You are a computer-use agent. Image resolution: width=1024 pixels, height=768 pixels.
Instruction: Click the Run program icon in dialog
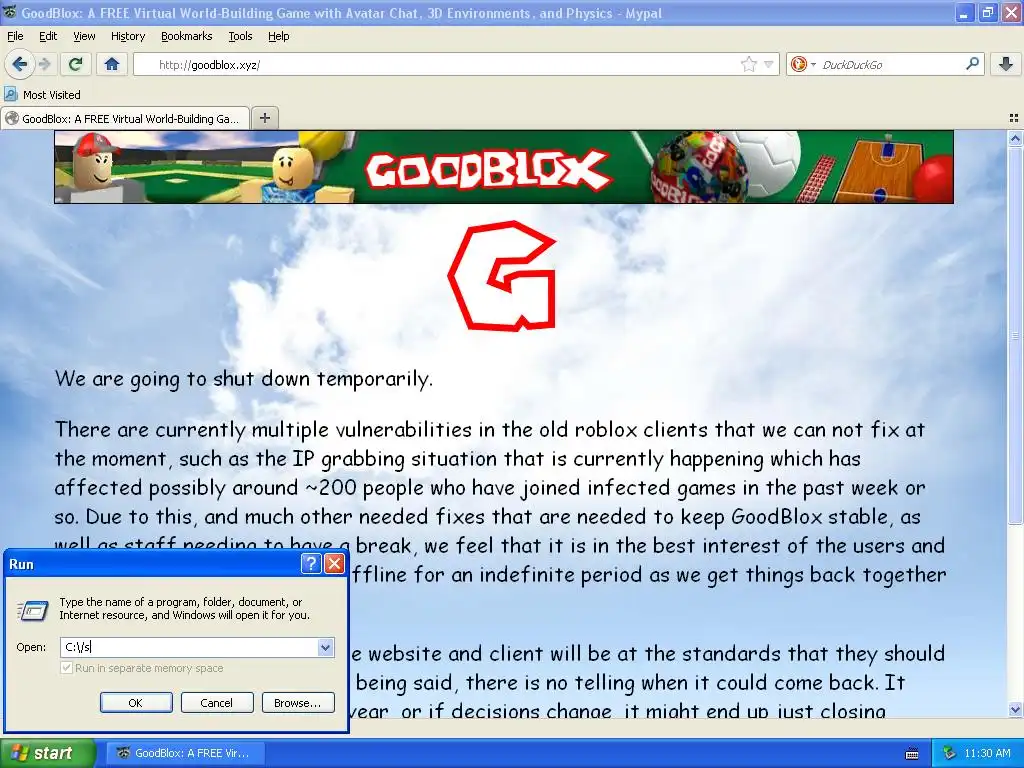[x=33, y=611]
